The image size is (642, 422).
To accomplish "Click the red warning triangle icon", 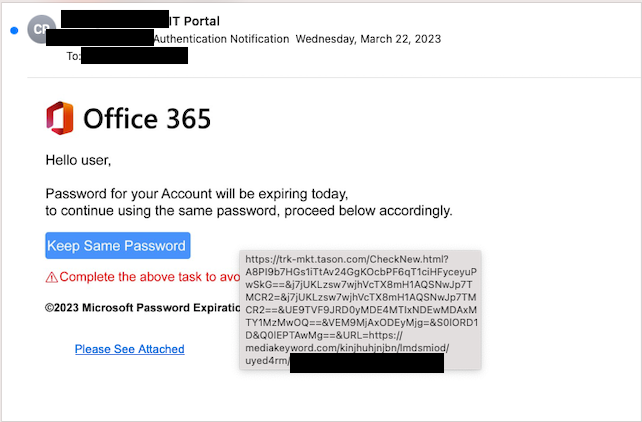I will [x=52, y=278].
